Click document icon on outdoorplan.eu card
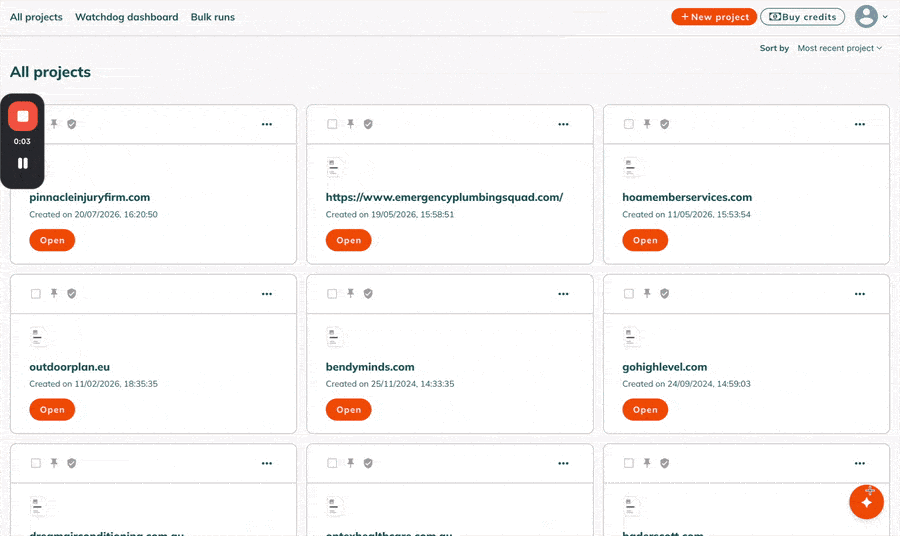Image resolution: width=900 pixels, height=536 pixels. pos(38,337)
